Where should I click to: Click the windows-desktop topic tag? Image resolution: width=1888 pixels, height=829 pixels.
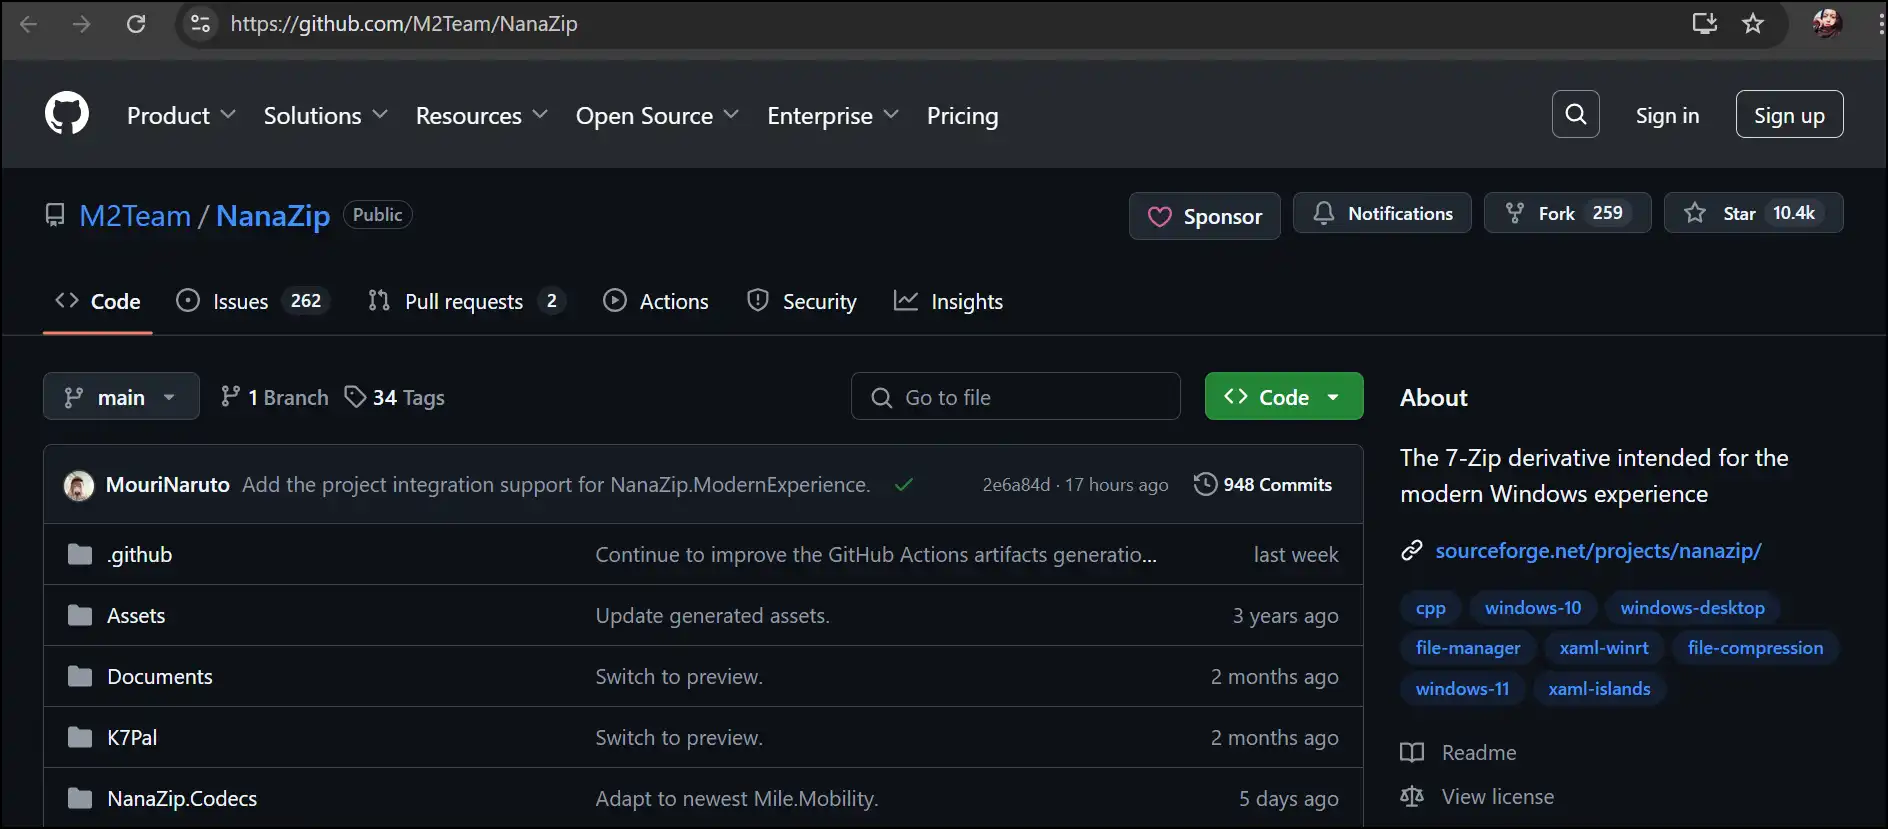pyautogui.click(x=1692, y=608)
